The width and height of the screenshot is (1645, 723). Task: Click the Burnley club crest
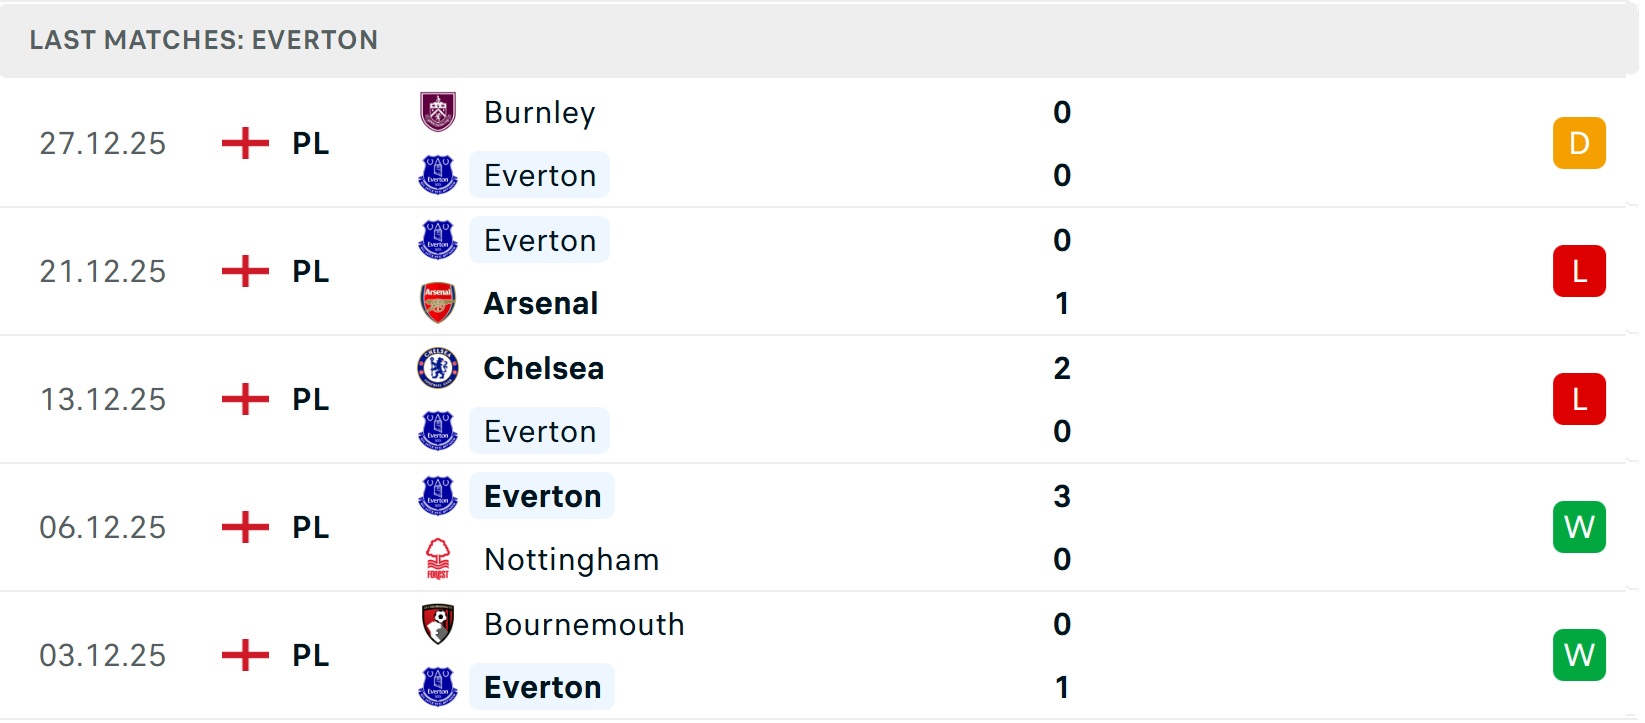point(438,112)
